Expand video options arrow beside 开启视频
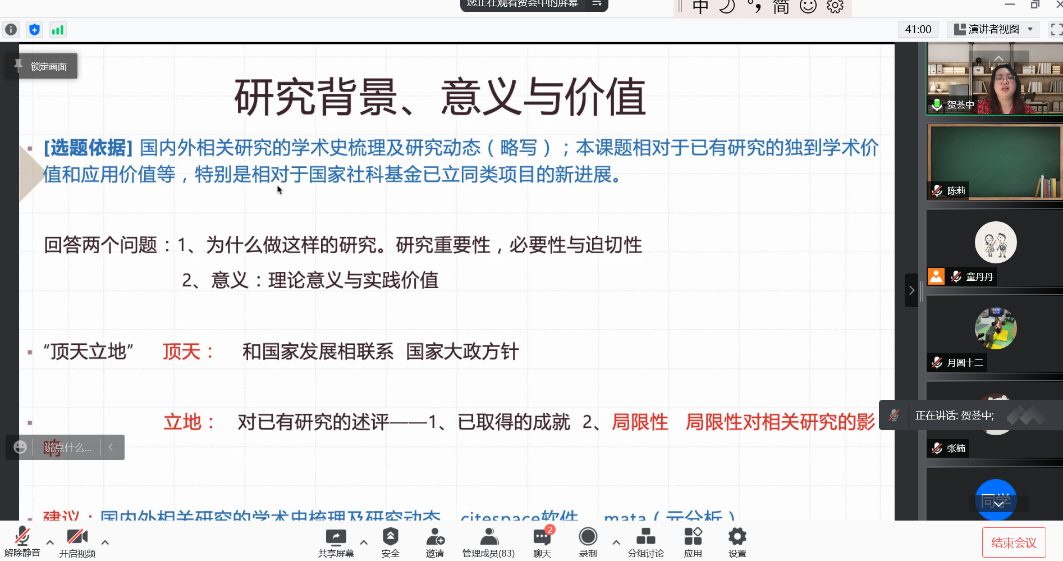The image size is (1063, 561). coord(105,543)
